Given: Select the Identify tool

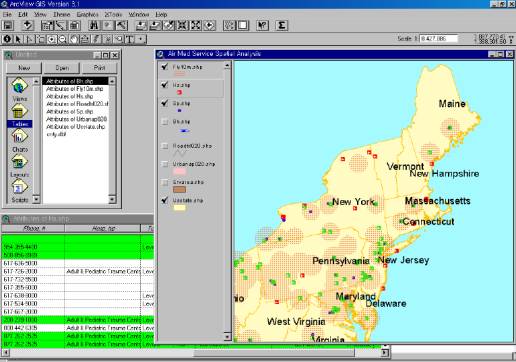Looking at the screenshot, I should [7, 39].
